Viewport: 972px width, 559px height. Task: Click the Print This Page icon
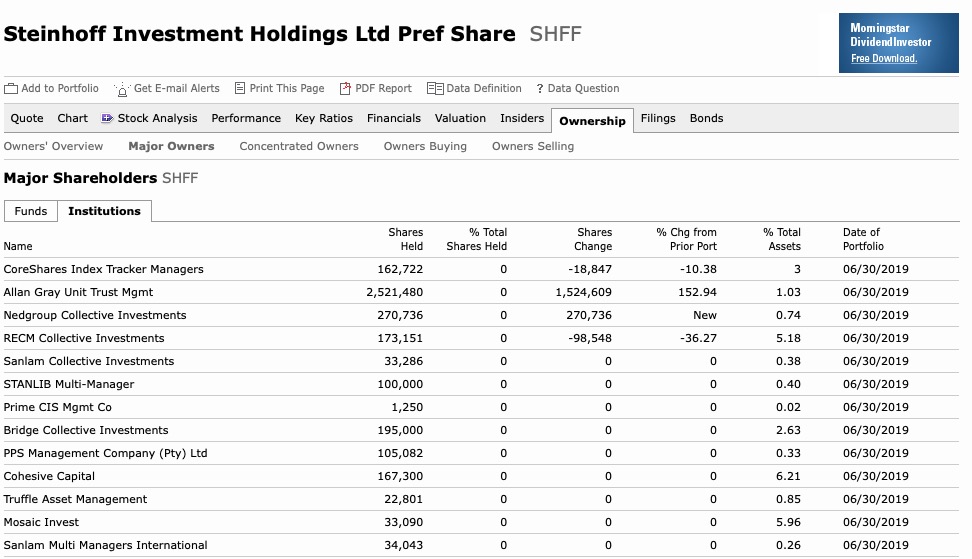click(240, 88)
